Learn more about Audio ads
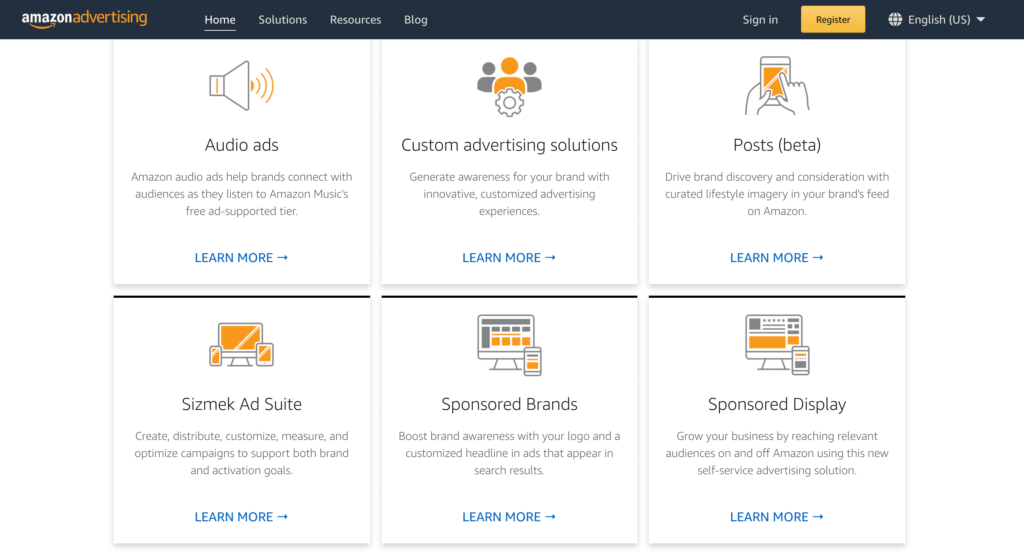This screenshot has height=552, width=1024. [241, 258]
